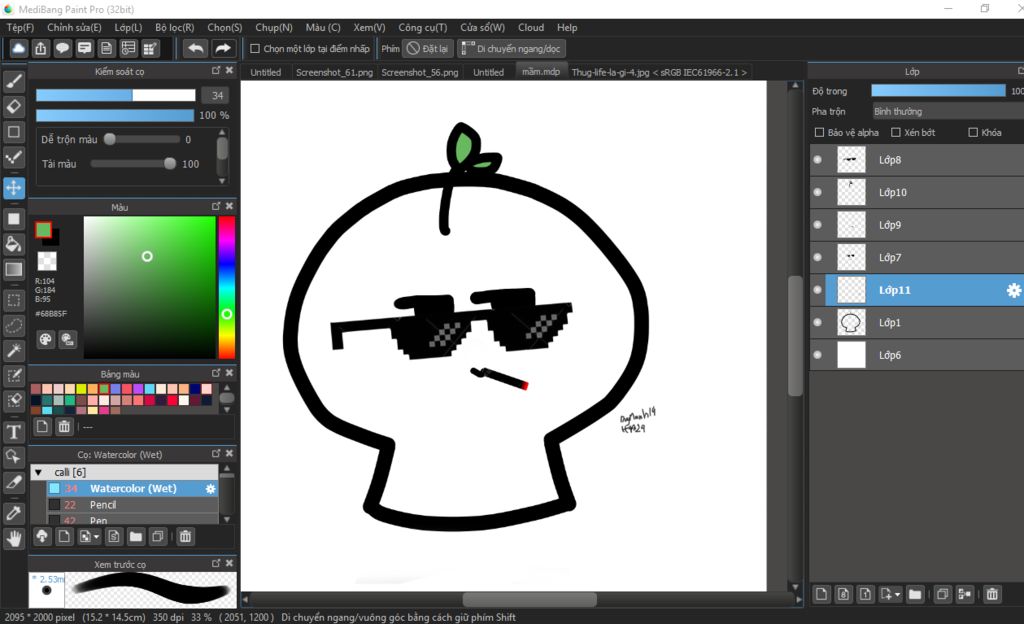Select the Fill rectangle tool
This screenshot has height=624, width=1024.
click(x=14, y=219)
